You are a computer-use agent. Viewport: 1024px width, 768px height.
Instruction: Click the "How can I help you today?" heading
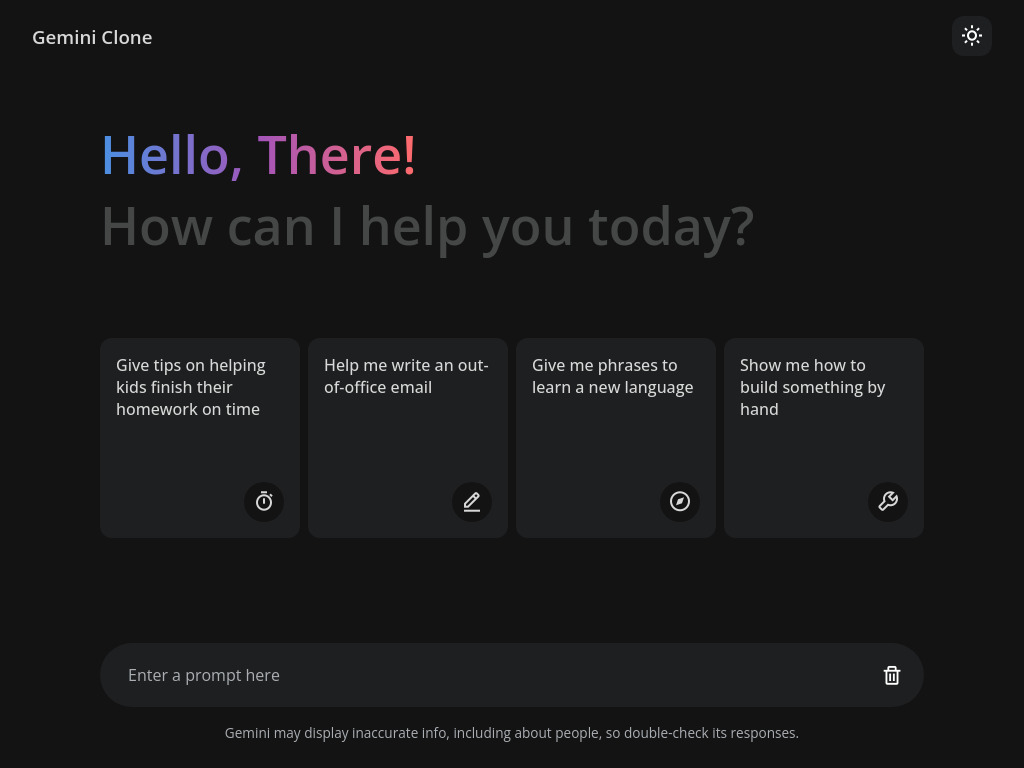click(x=427, y=226)
